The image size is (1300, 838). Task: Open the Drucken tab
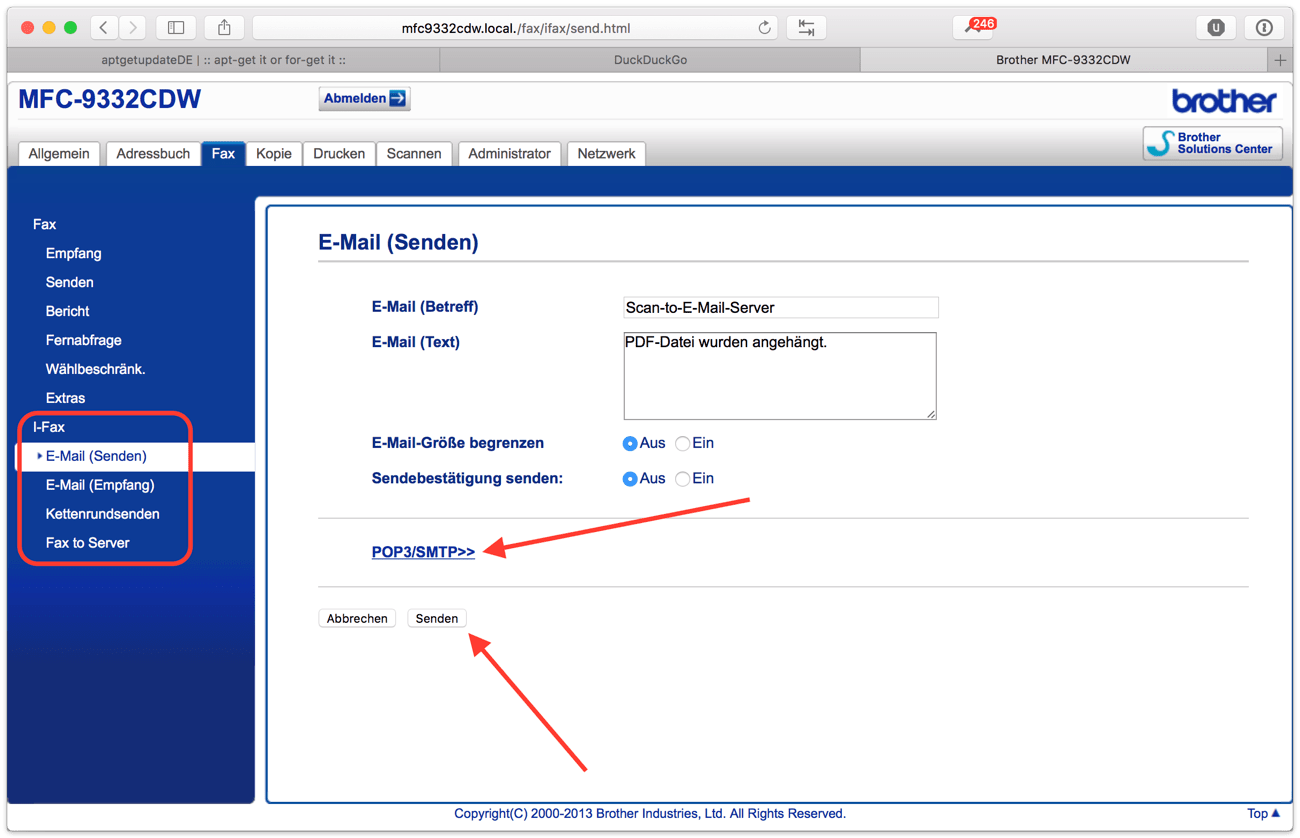(339, 154)
